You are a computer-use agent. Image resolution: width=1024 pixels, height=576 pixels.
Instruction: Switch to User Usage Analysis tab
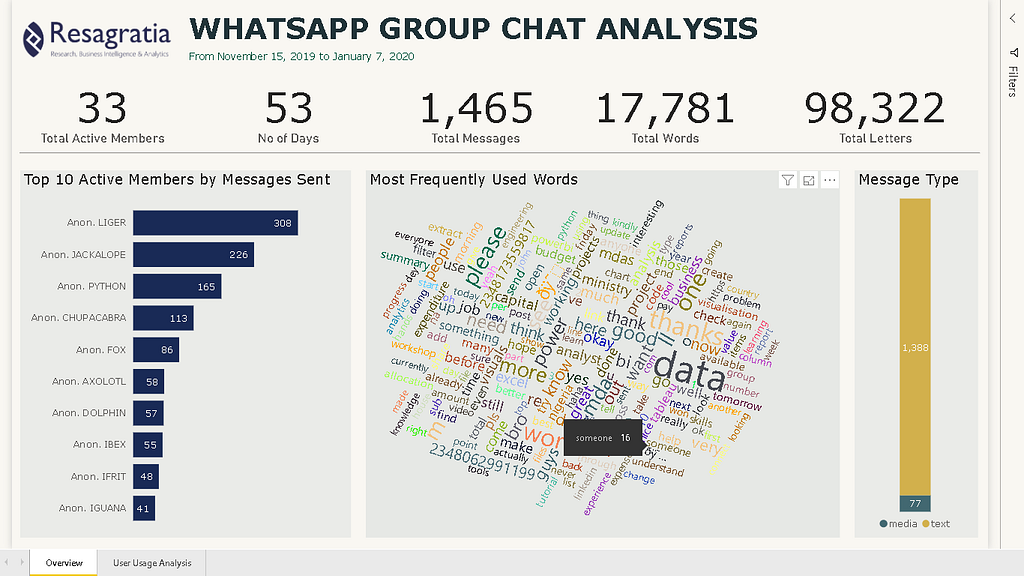pyautogui.click(x=152, y=563)
